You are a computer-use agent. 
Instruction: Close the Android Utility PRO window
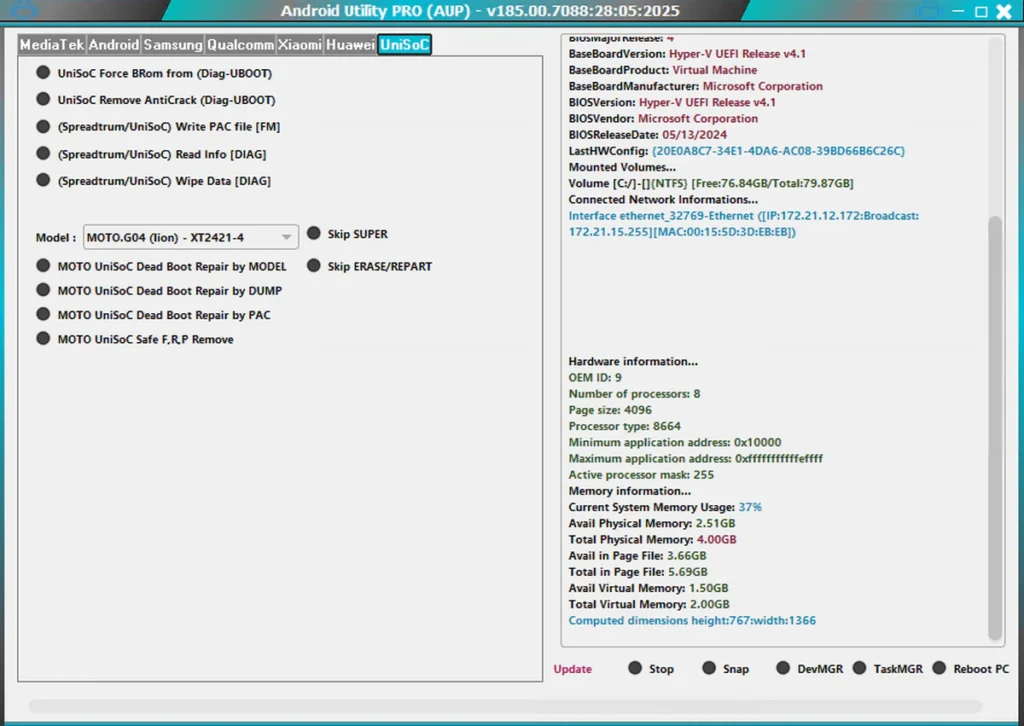click(x=1004, y=11)
